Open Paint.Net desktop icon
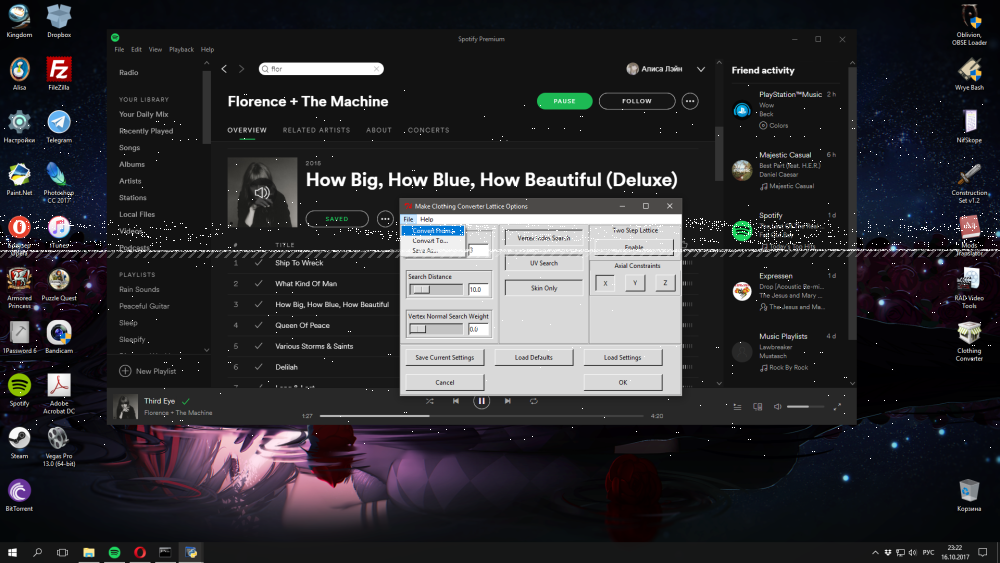Viewport: 1000px width, 563px height. (x=19, y=179)
